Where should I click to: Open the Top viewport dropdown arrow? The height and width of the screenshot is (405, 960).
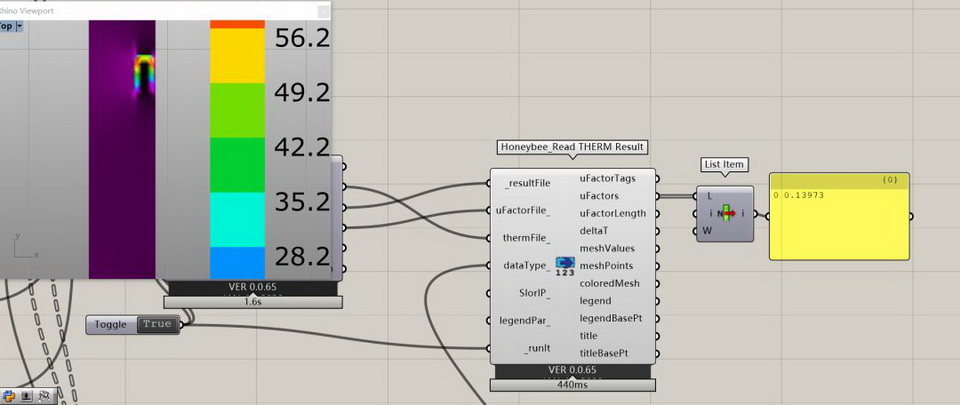click(19, 26)
